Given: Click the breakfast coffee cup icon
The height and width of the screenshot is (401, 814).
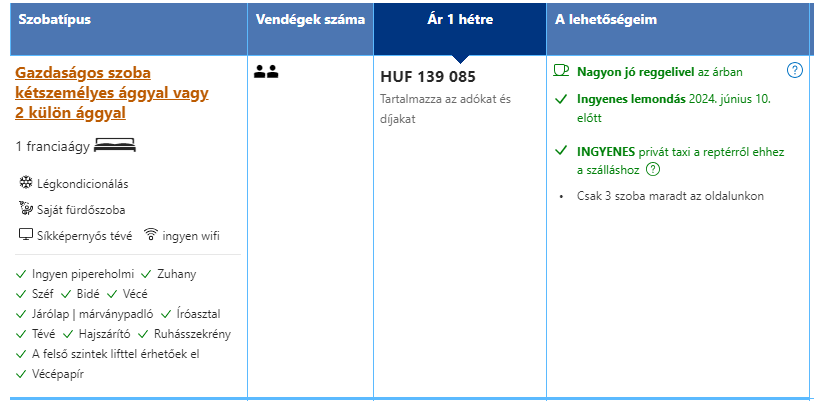Looking at the screenshot, I should (x=562, y=71).
